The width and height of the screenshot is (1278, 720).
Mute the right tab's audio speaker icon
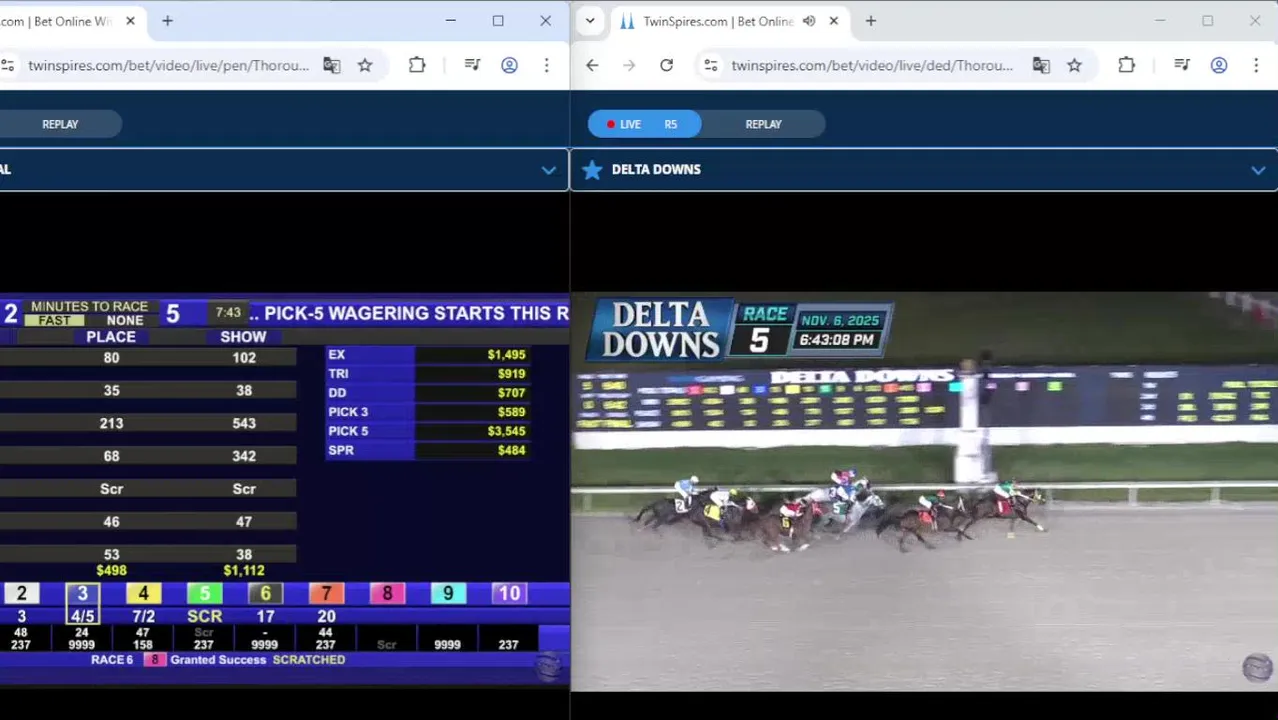coord(809,21)
